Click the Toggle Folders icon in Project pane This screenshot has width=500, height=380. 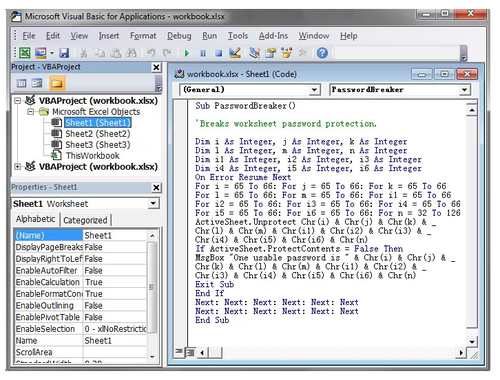coord(57,83)
